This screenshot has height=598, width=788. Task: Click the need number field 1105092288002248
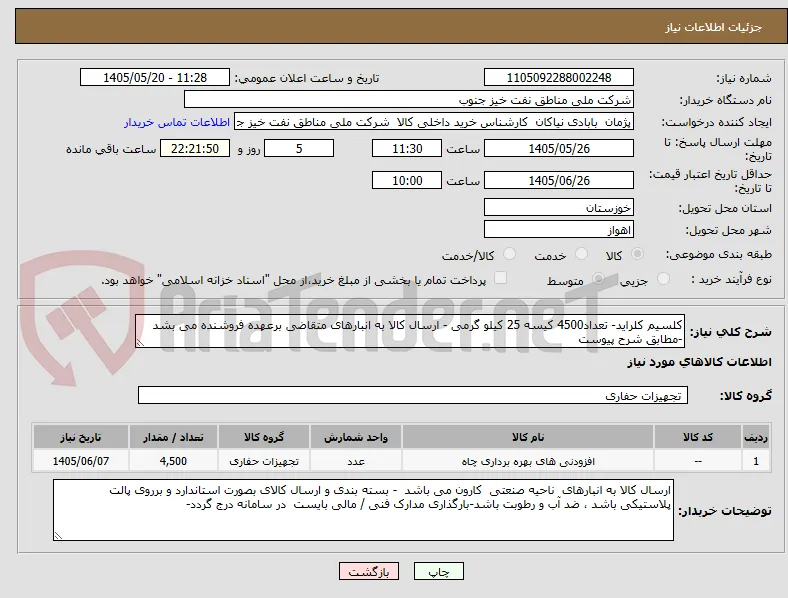(x=559, y=77)
